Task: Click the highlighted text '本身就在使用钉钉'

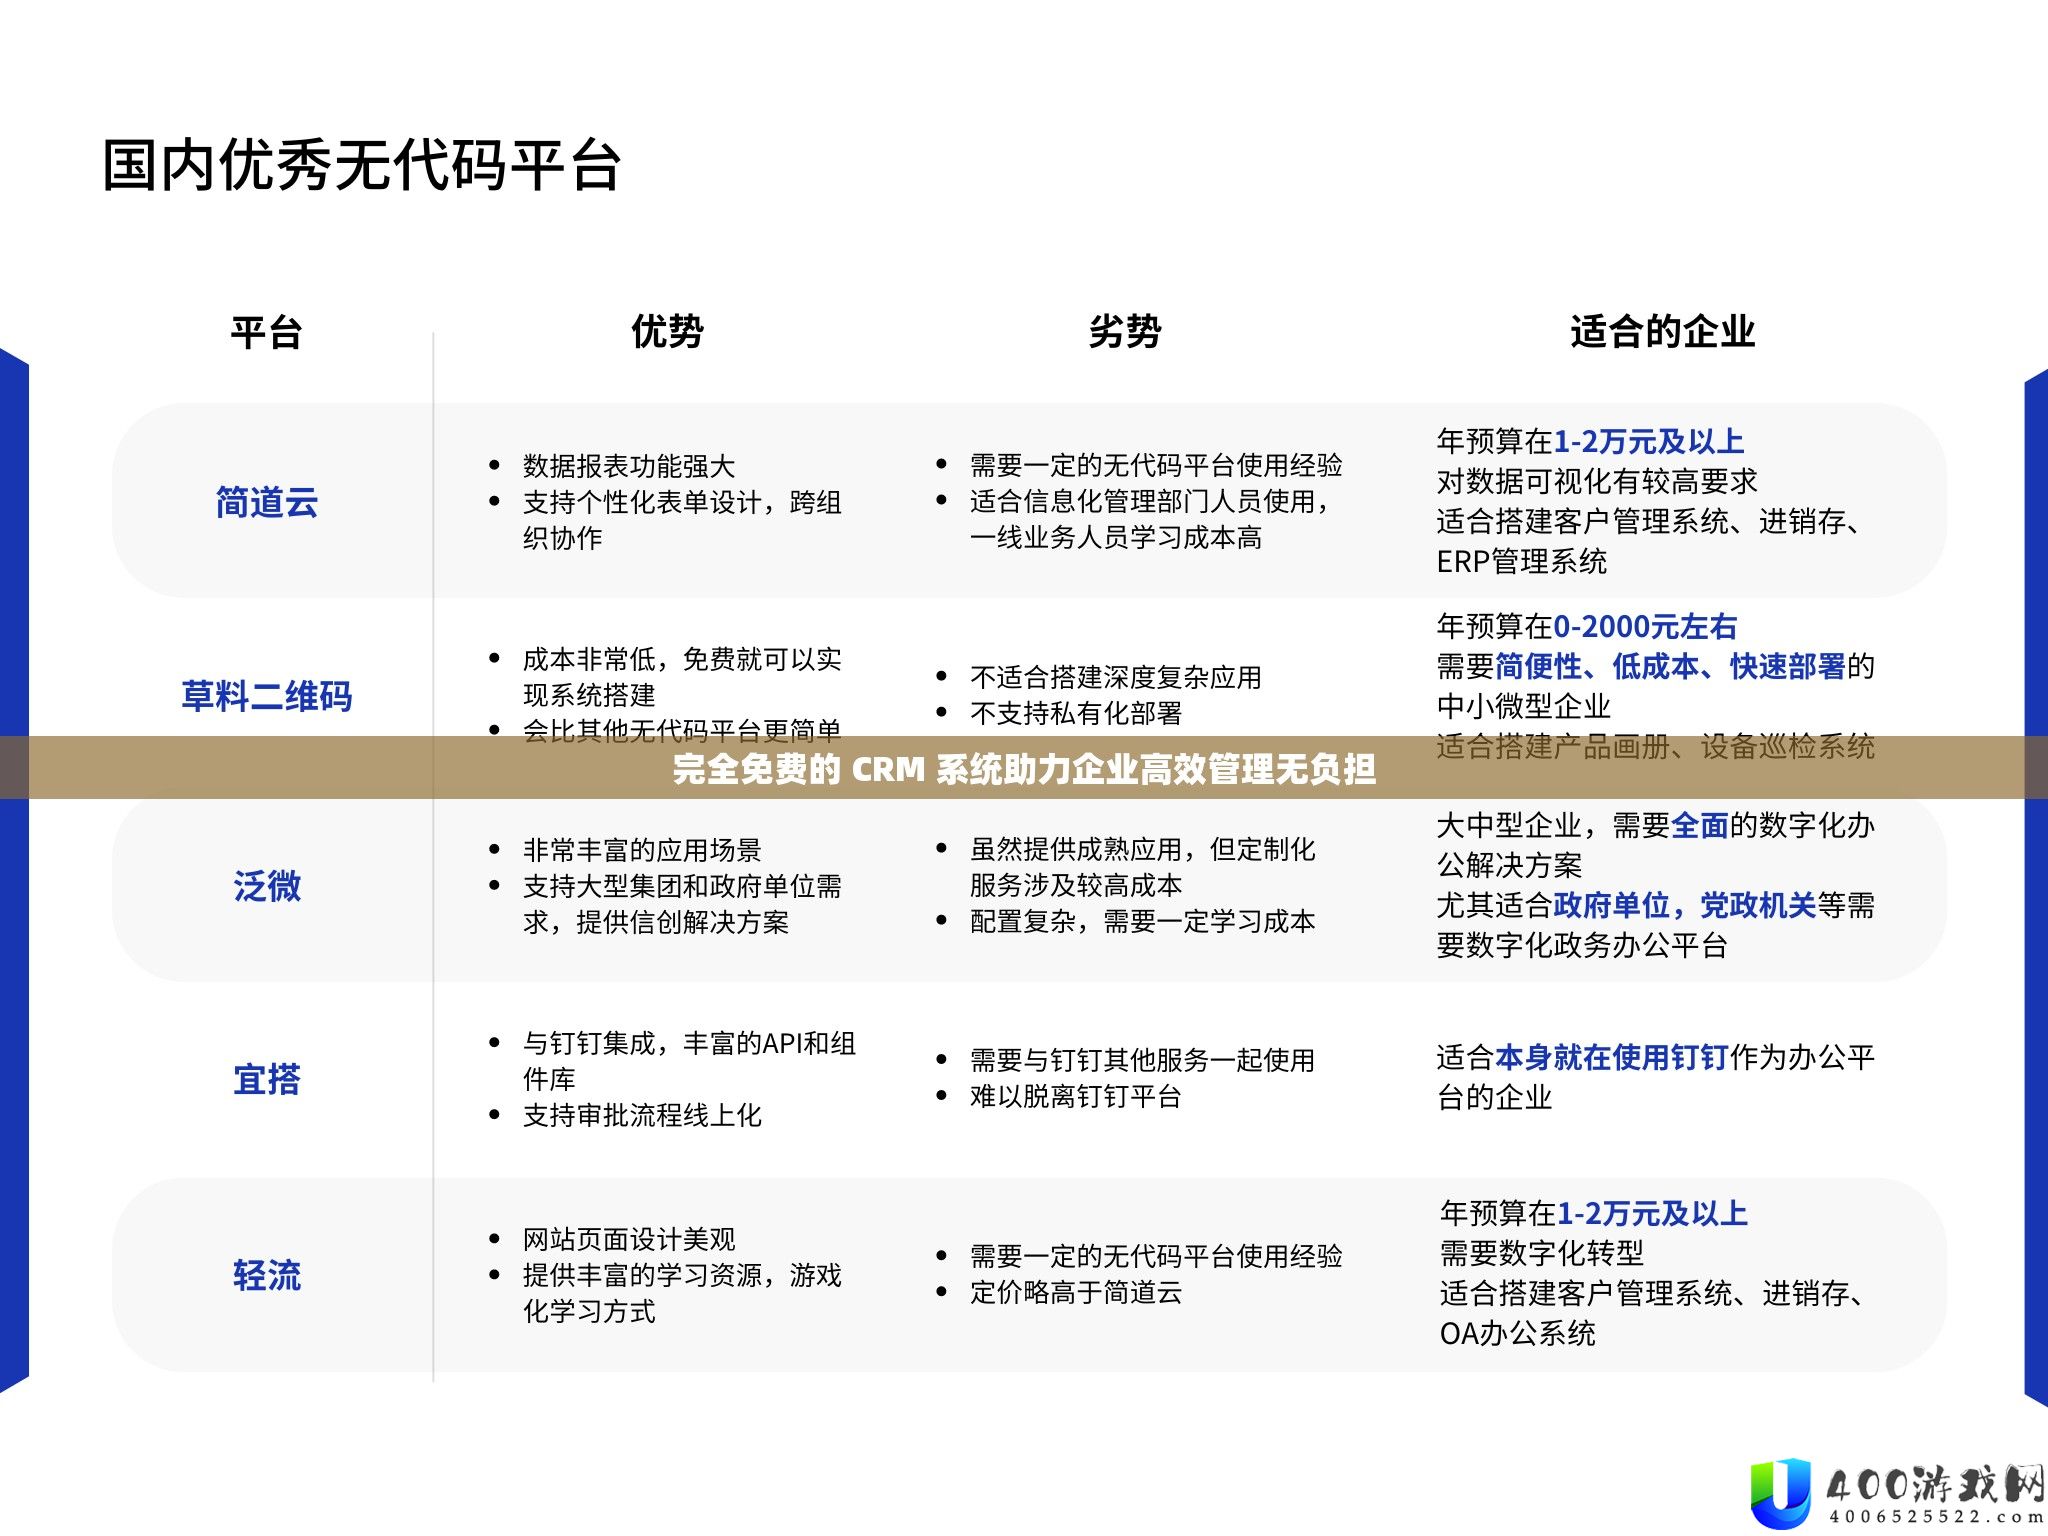Action: click(1612, 1057)
